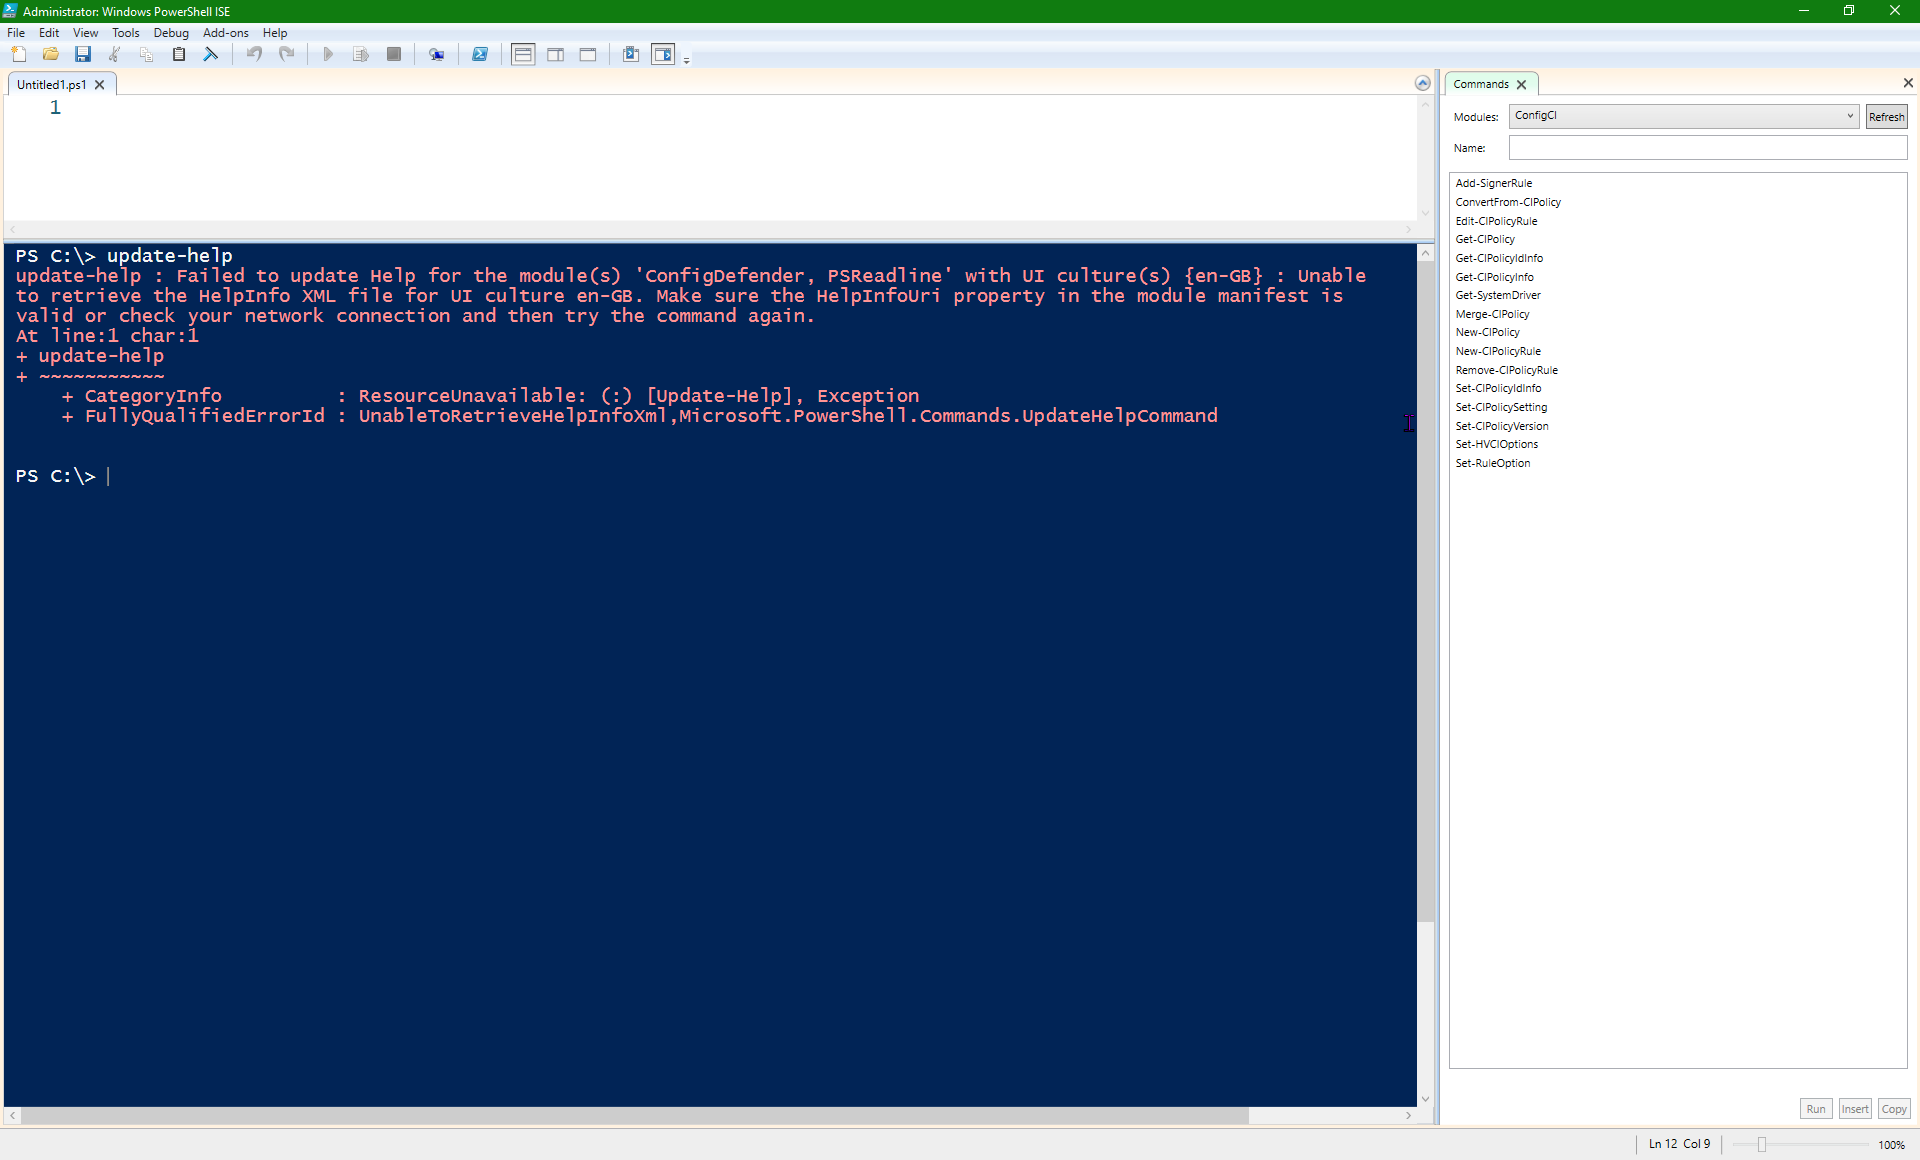The image size is (1920, 1160).
Task: Collapse the script pane with the chevron arrow
Action: [1423, 84]
